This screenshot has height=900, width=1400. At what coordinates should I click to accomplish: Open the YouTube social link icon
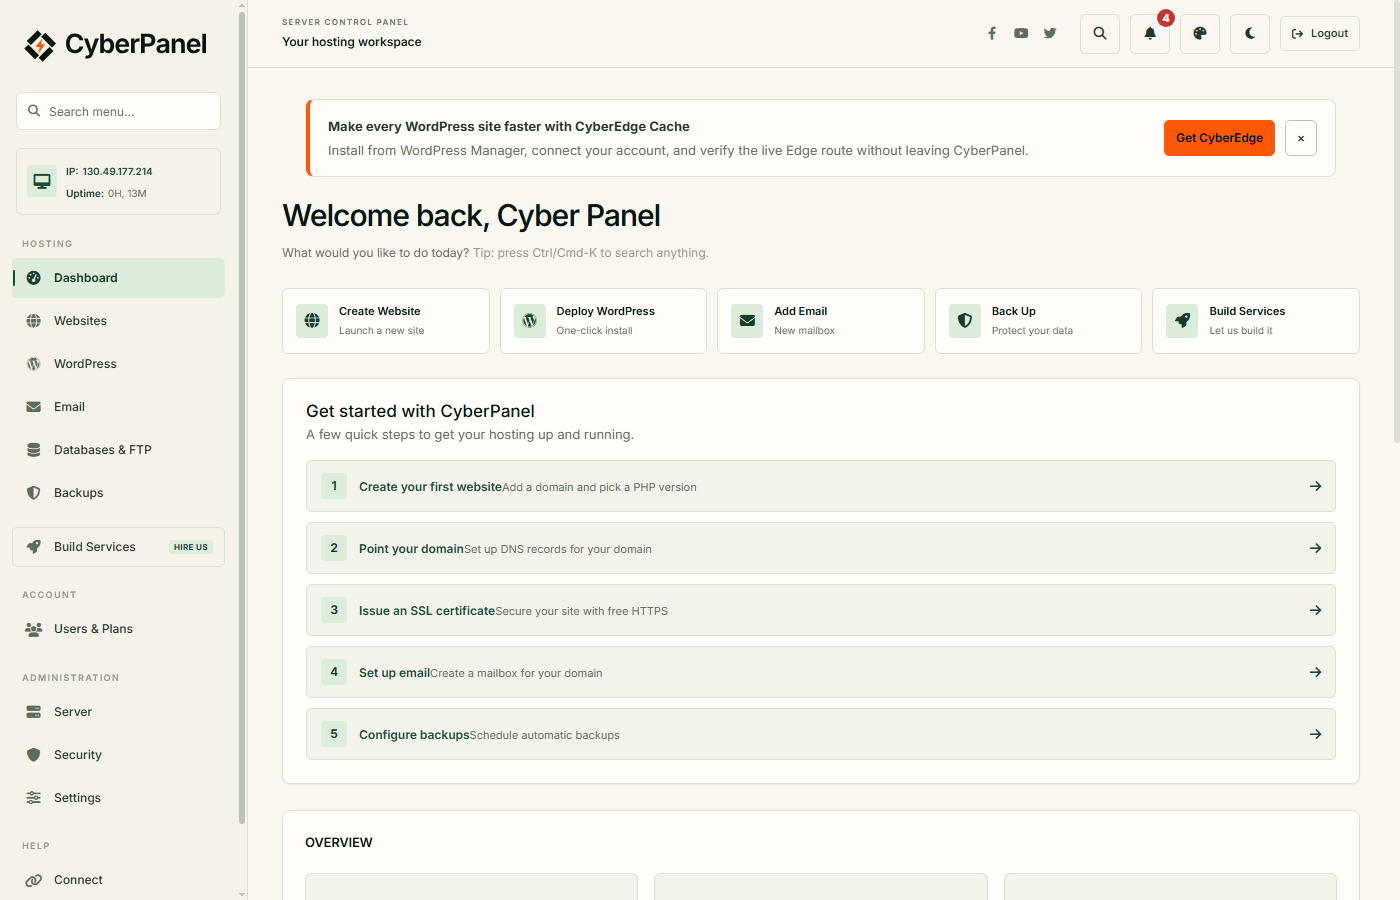(1021, 33)
